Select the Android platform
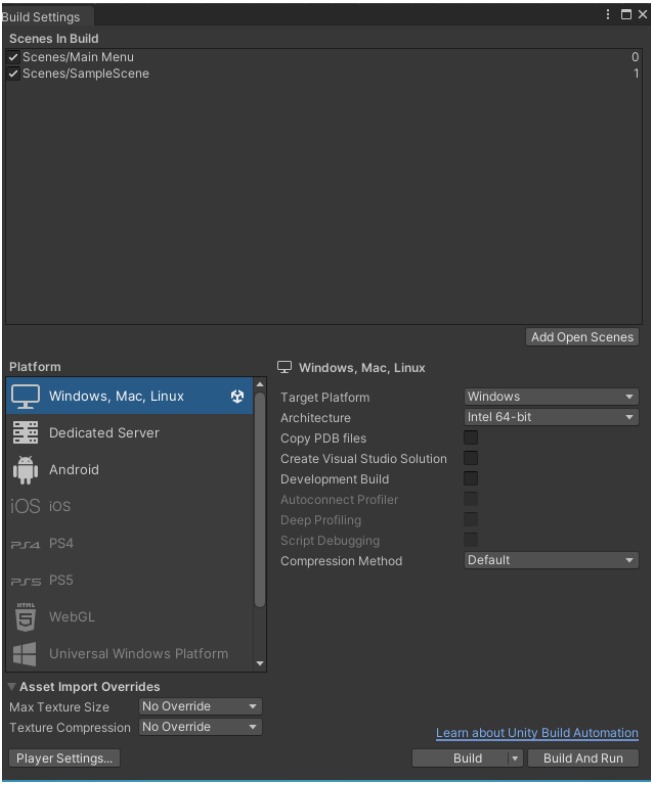 [x=129, y=470]
